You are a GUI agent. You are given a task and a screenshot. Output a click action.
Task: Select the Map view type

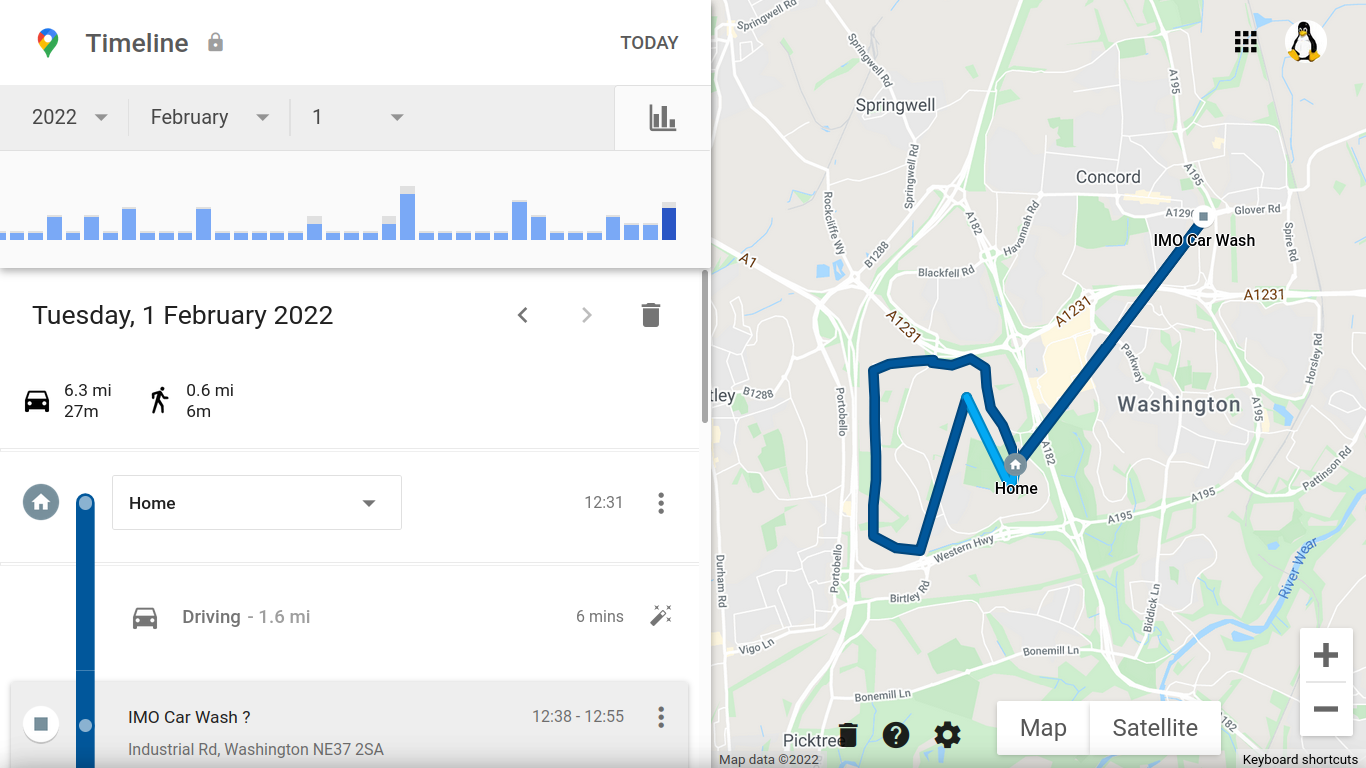[x=1043, y=728]
